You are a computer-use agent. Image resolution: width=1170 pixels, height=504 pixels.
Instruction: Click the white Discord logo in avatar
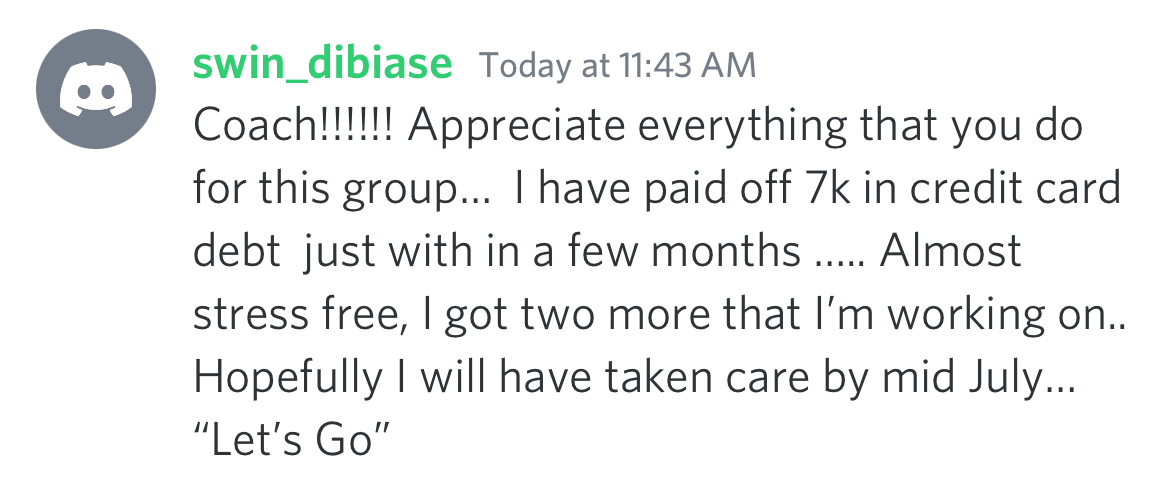pyautogui.click(x=96, y=90)
